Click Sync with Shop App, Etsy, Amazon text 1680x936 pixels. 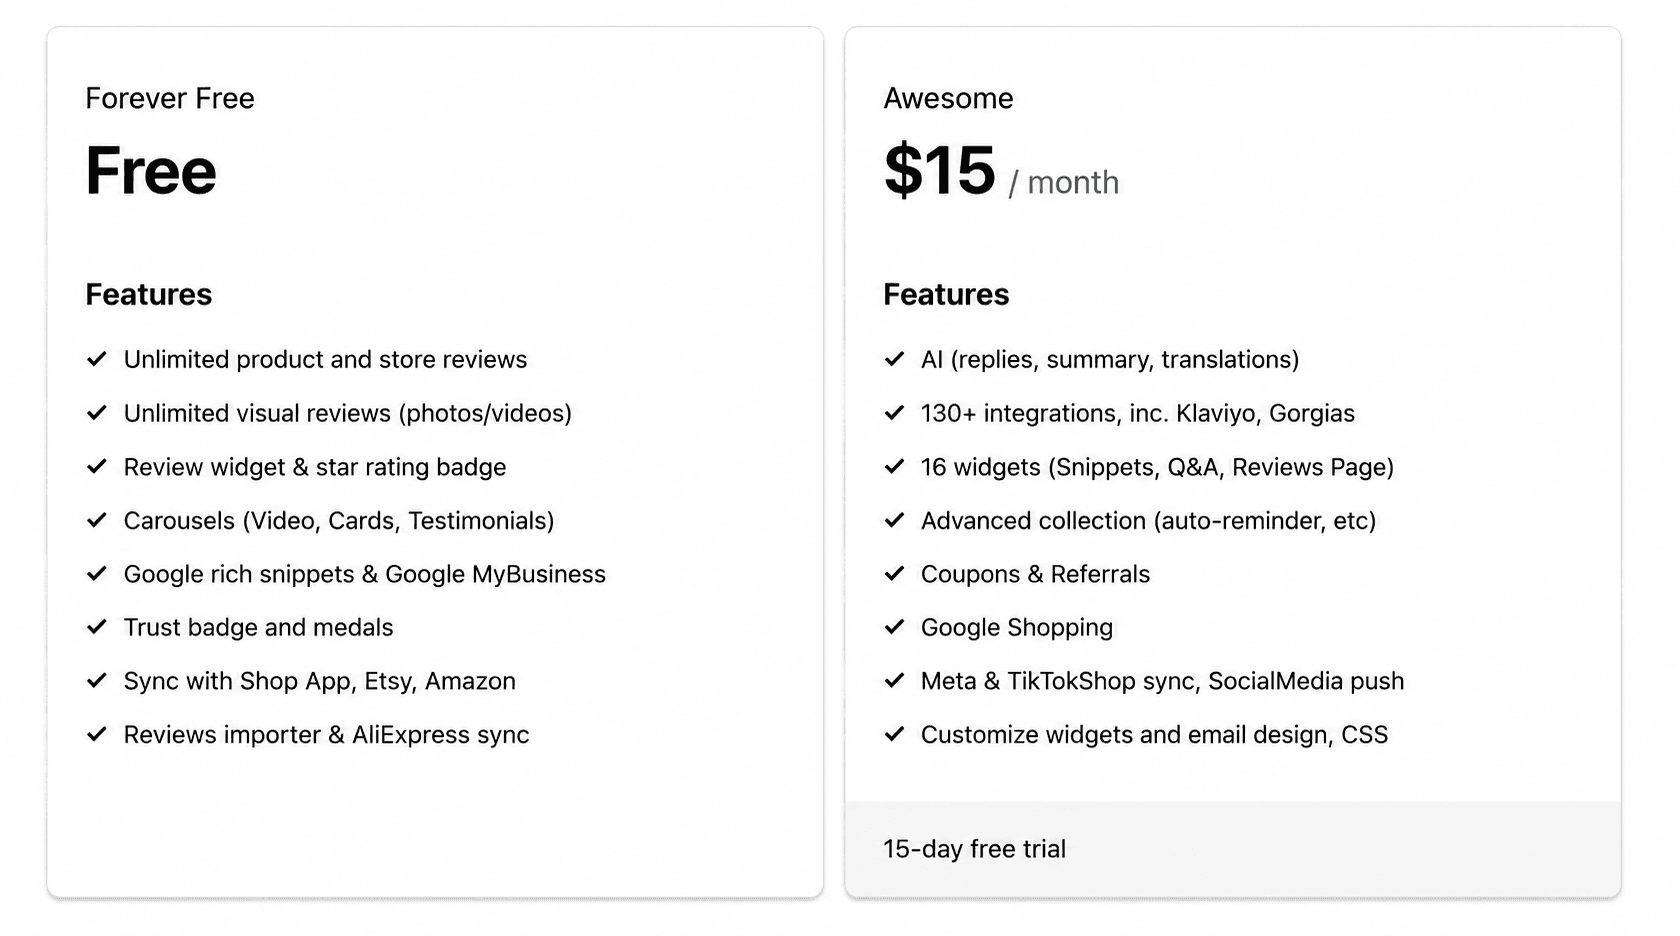pos(320,681)
